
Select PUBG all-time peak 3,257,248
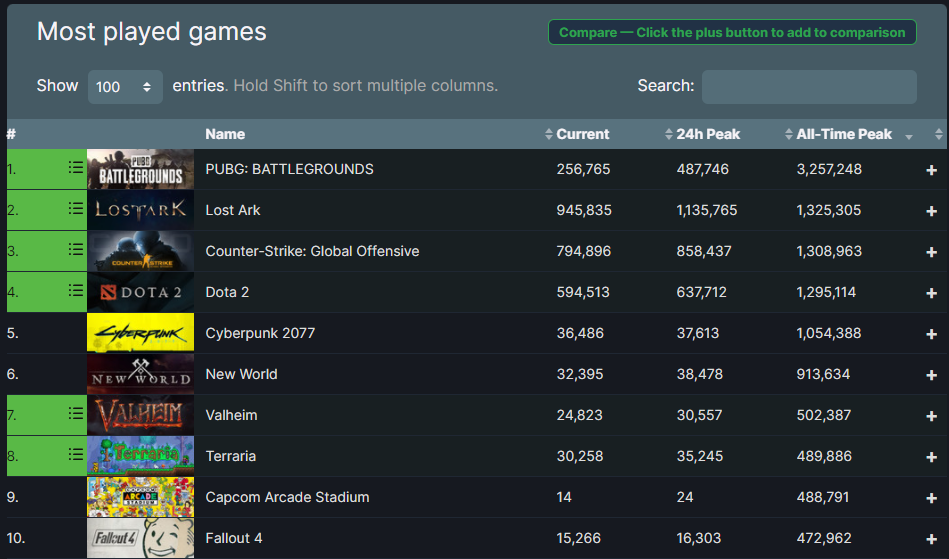829,169
